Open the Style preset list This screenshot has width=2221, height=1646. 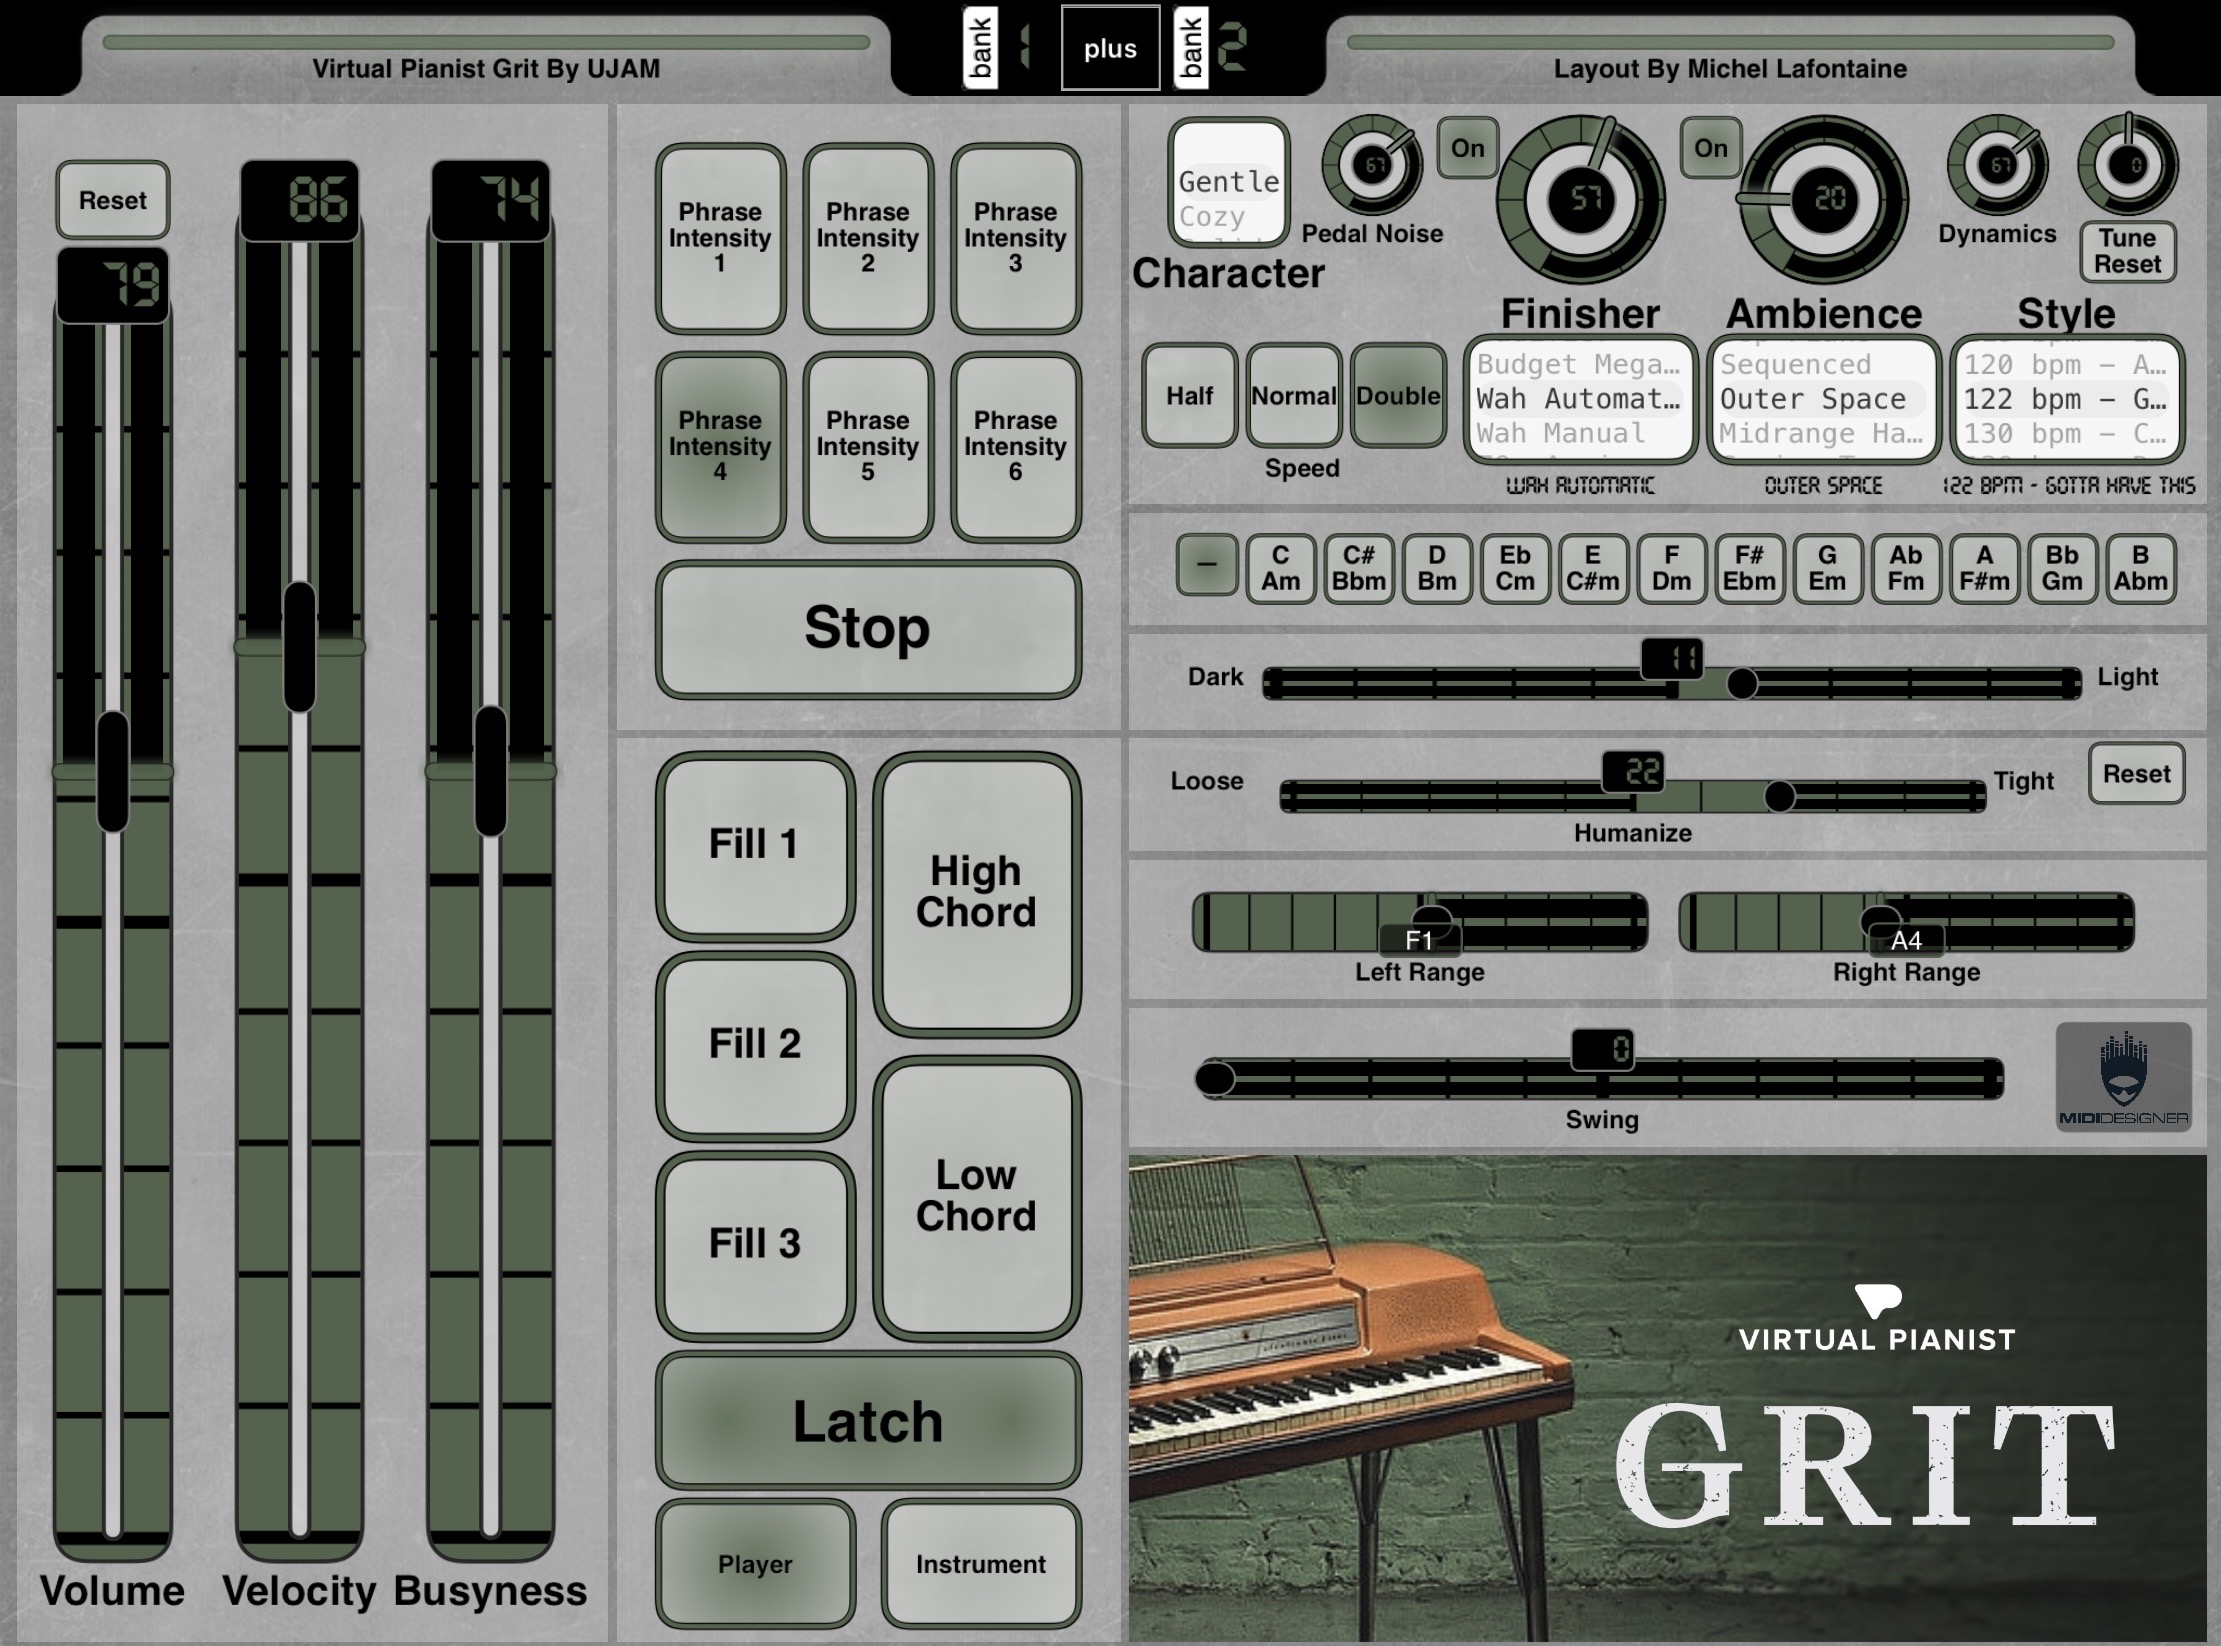2067,399
